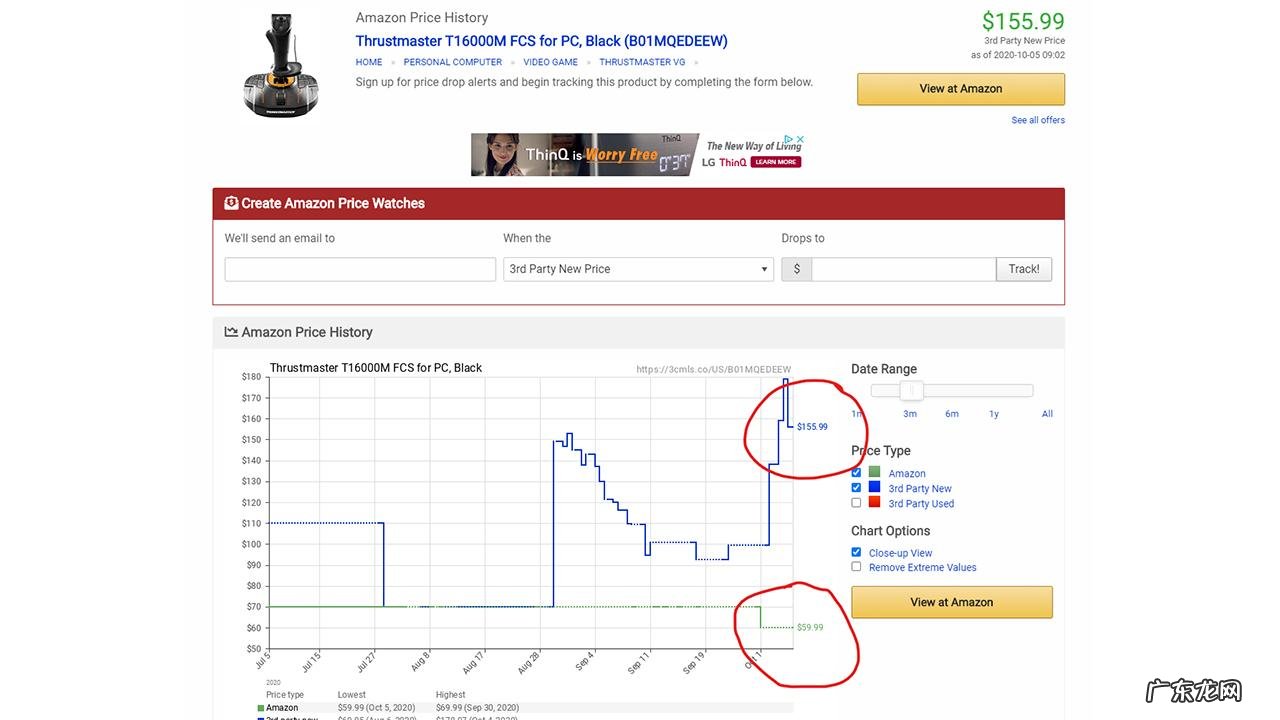The image size is (1280, 720).
Task: Enable the 3rd Party Used checkbox
Action: [856, 503]
